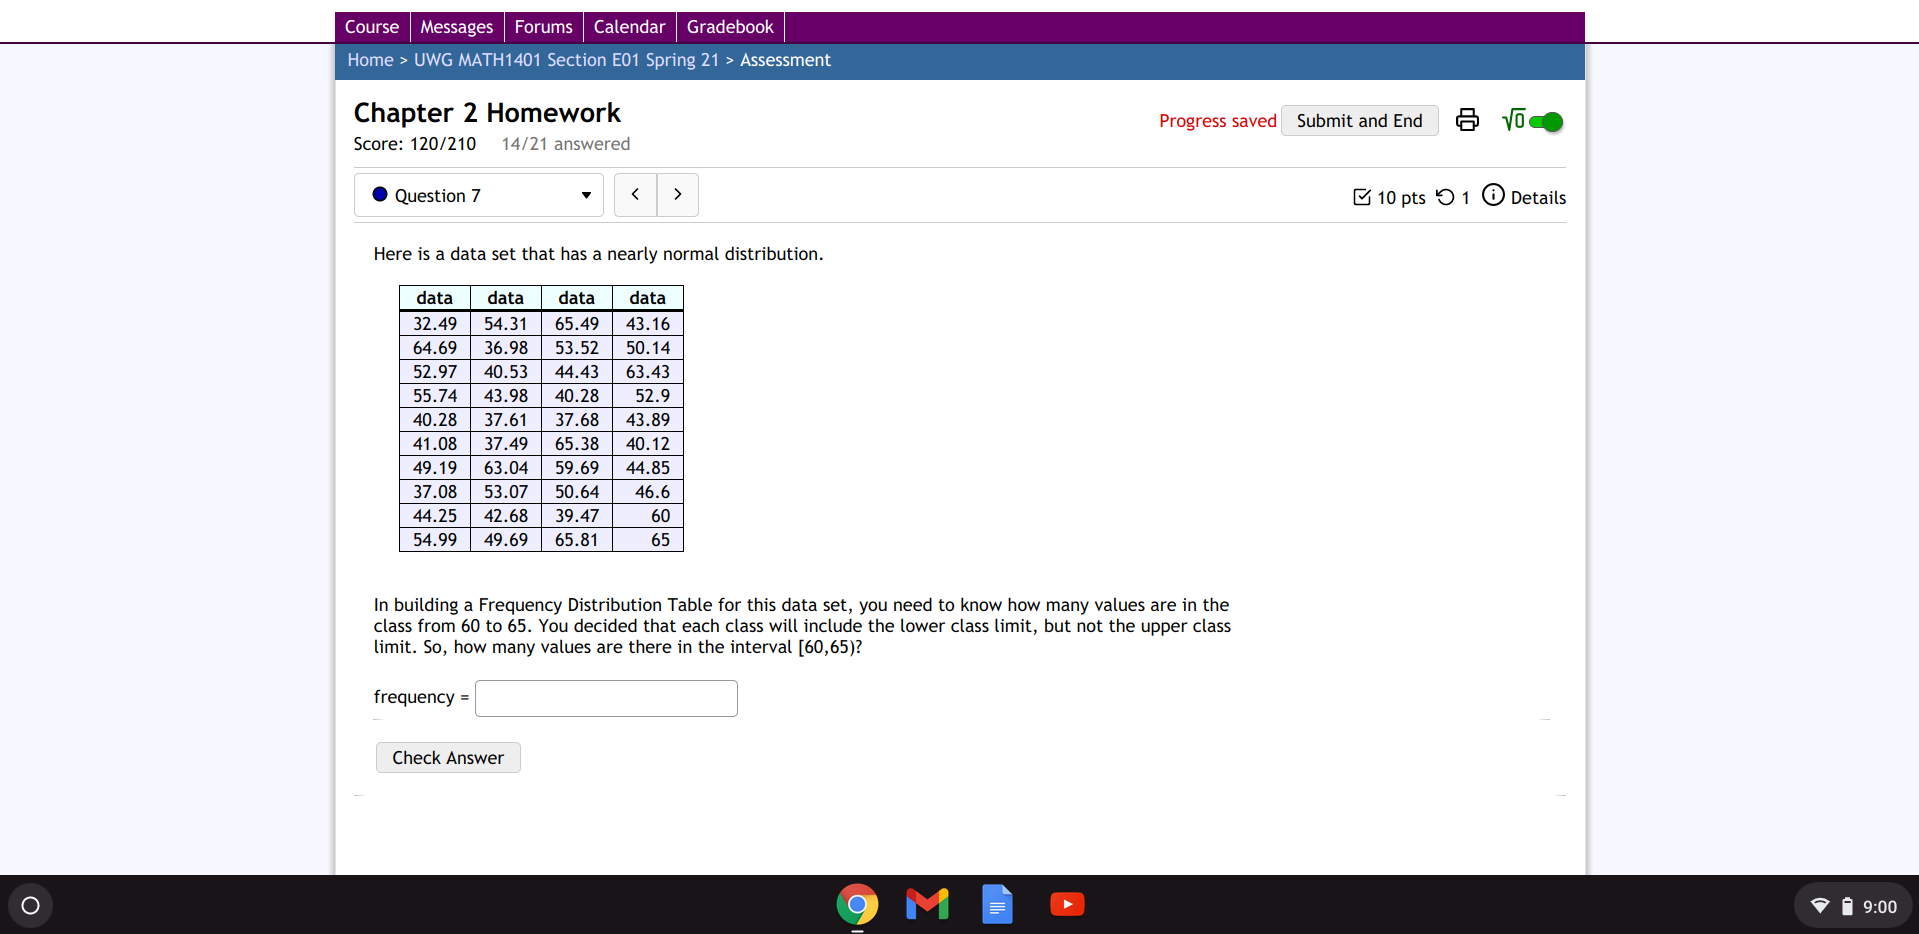The width and height of the screenshot is (1919, 934).
Task: Click the Wi-Fi status icon
Action: [x=1819, y=905]
